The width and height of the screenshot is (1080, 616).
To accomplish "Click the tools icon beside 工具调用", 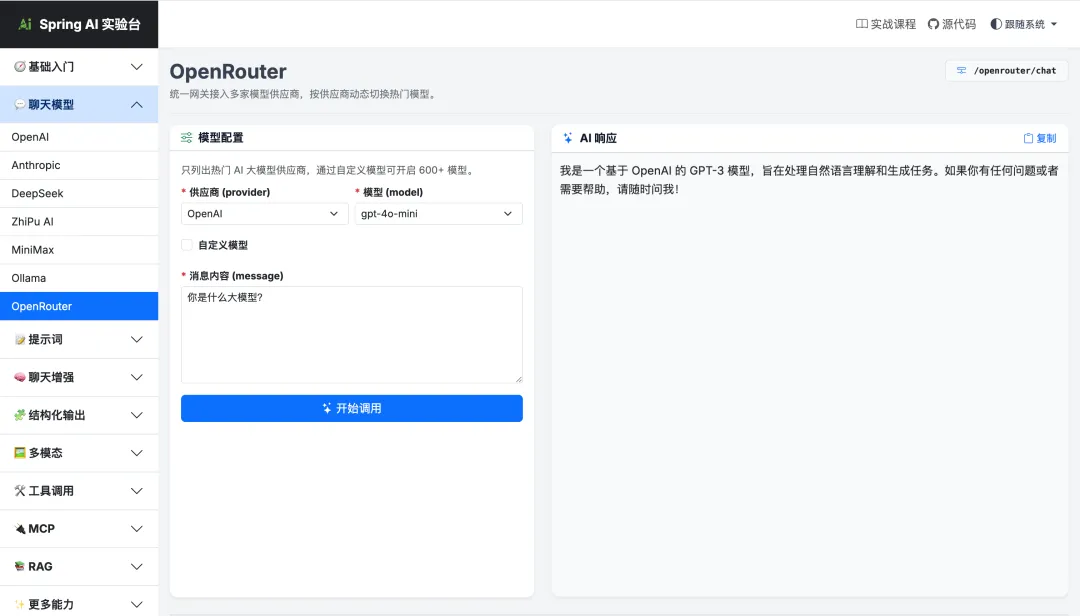I will pyautogui.click(x=20, y=491).
